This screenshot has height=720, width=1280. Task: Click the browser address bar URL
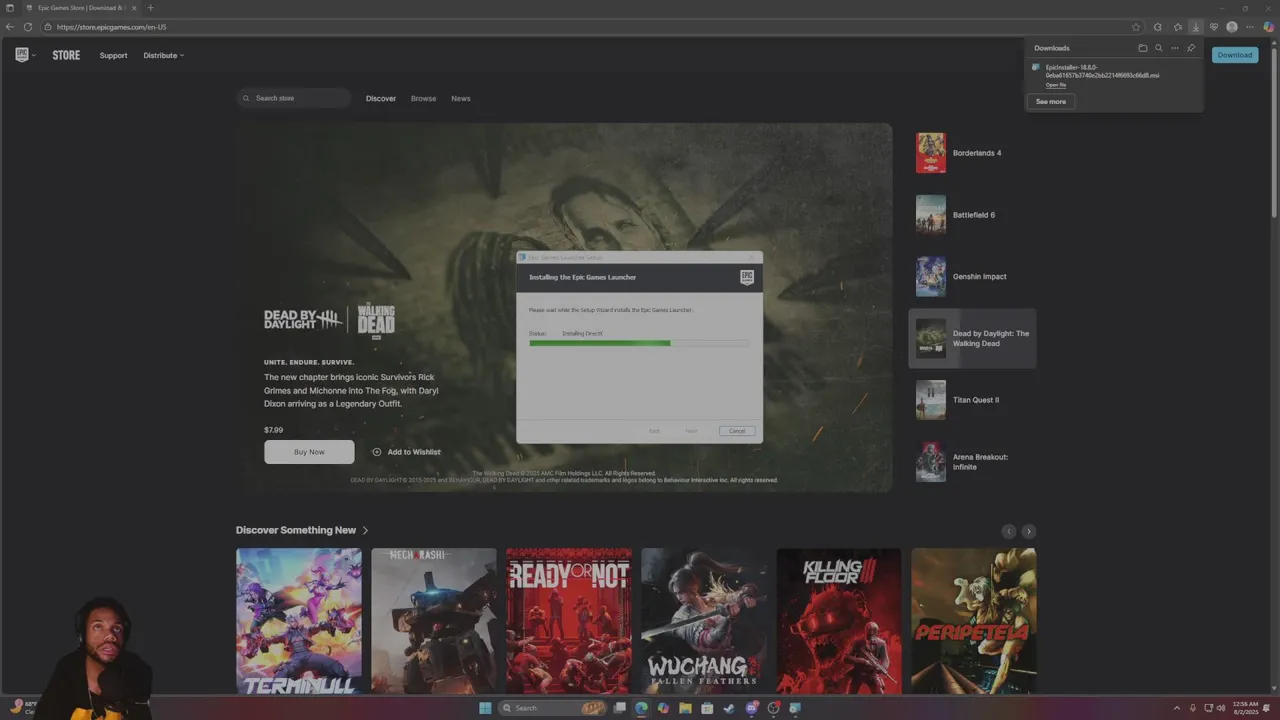point(112,27)
